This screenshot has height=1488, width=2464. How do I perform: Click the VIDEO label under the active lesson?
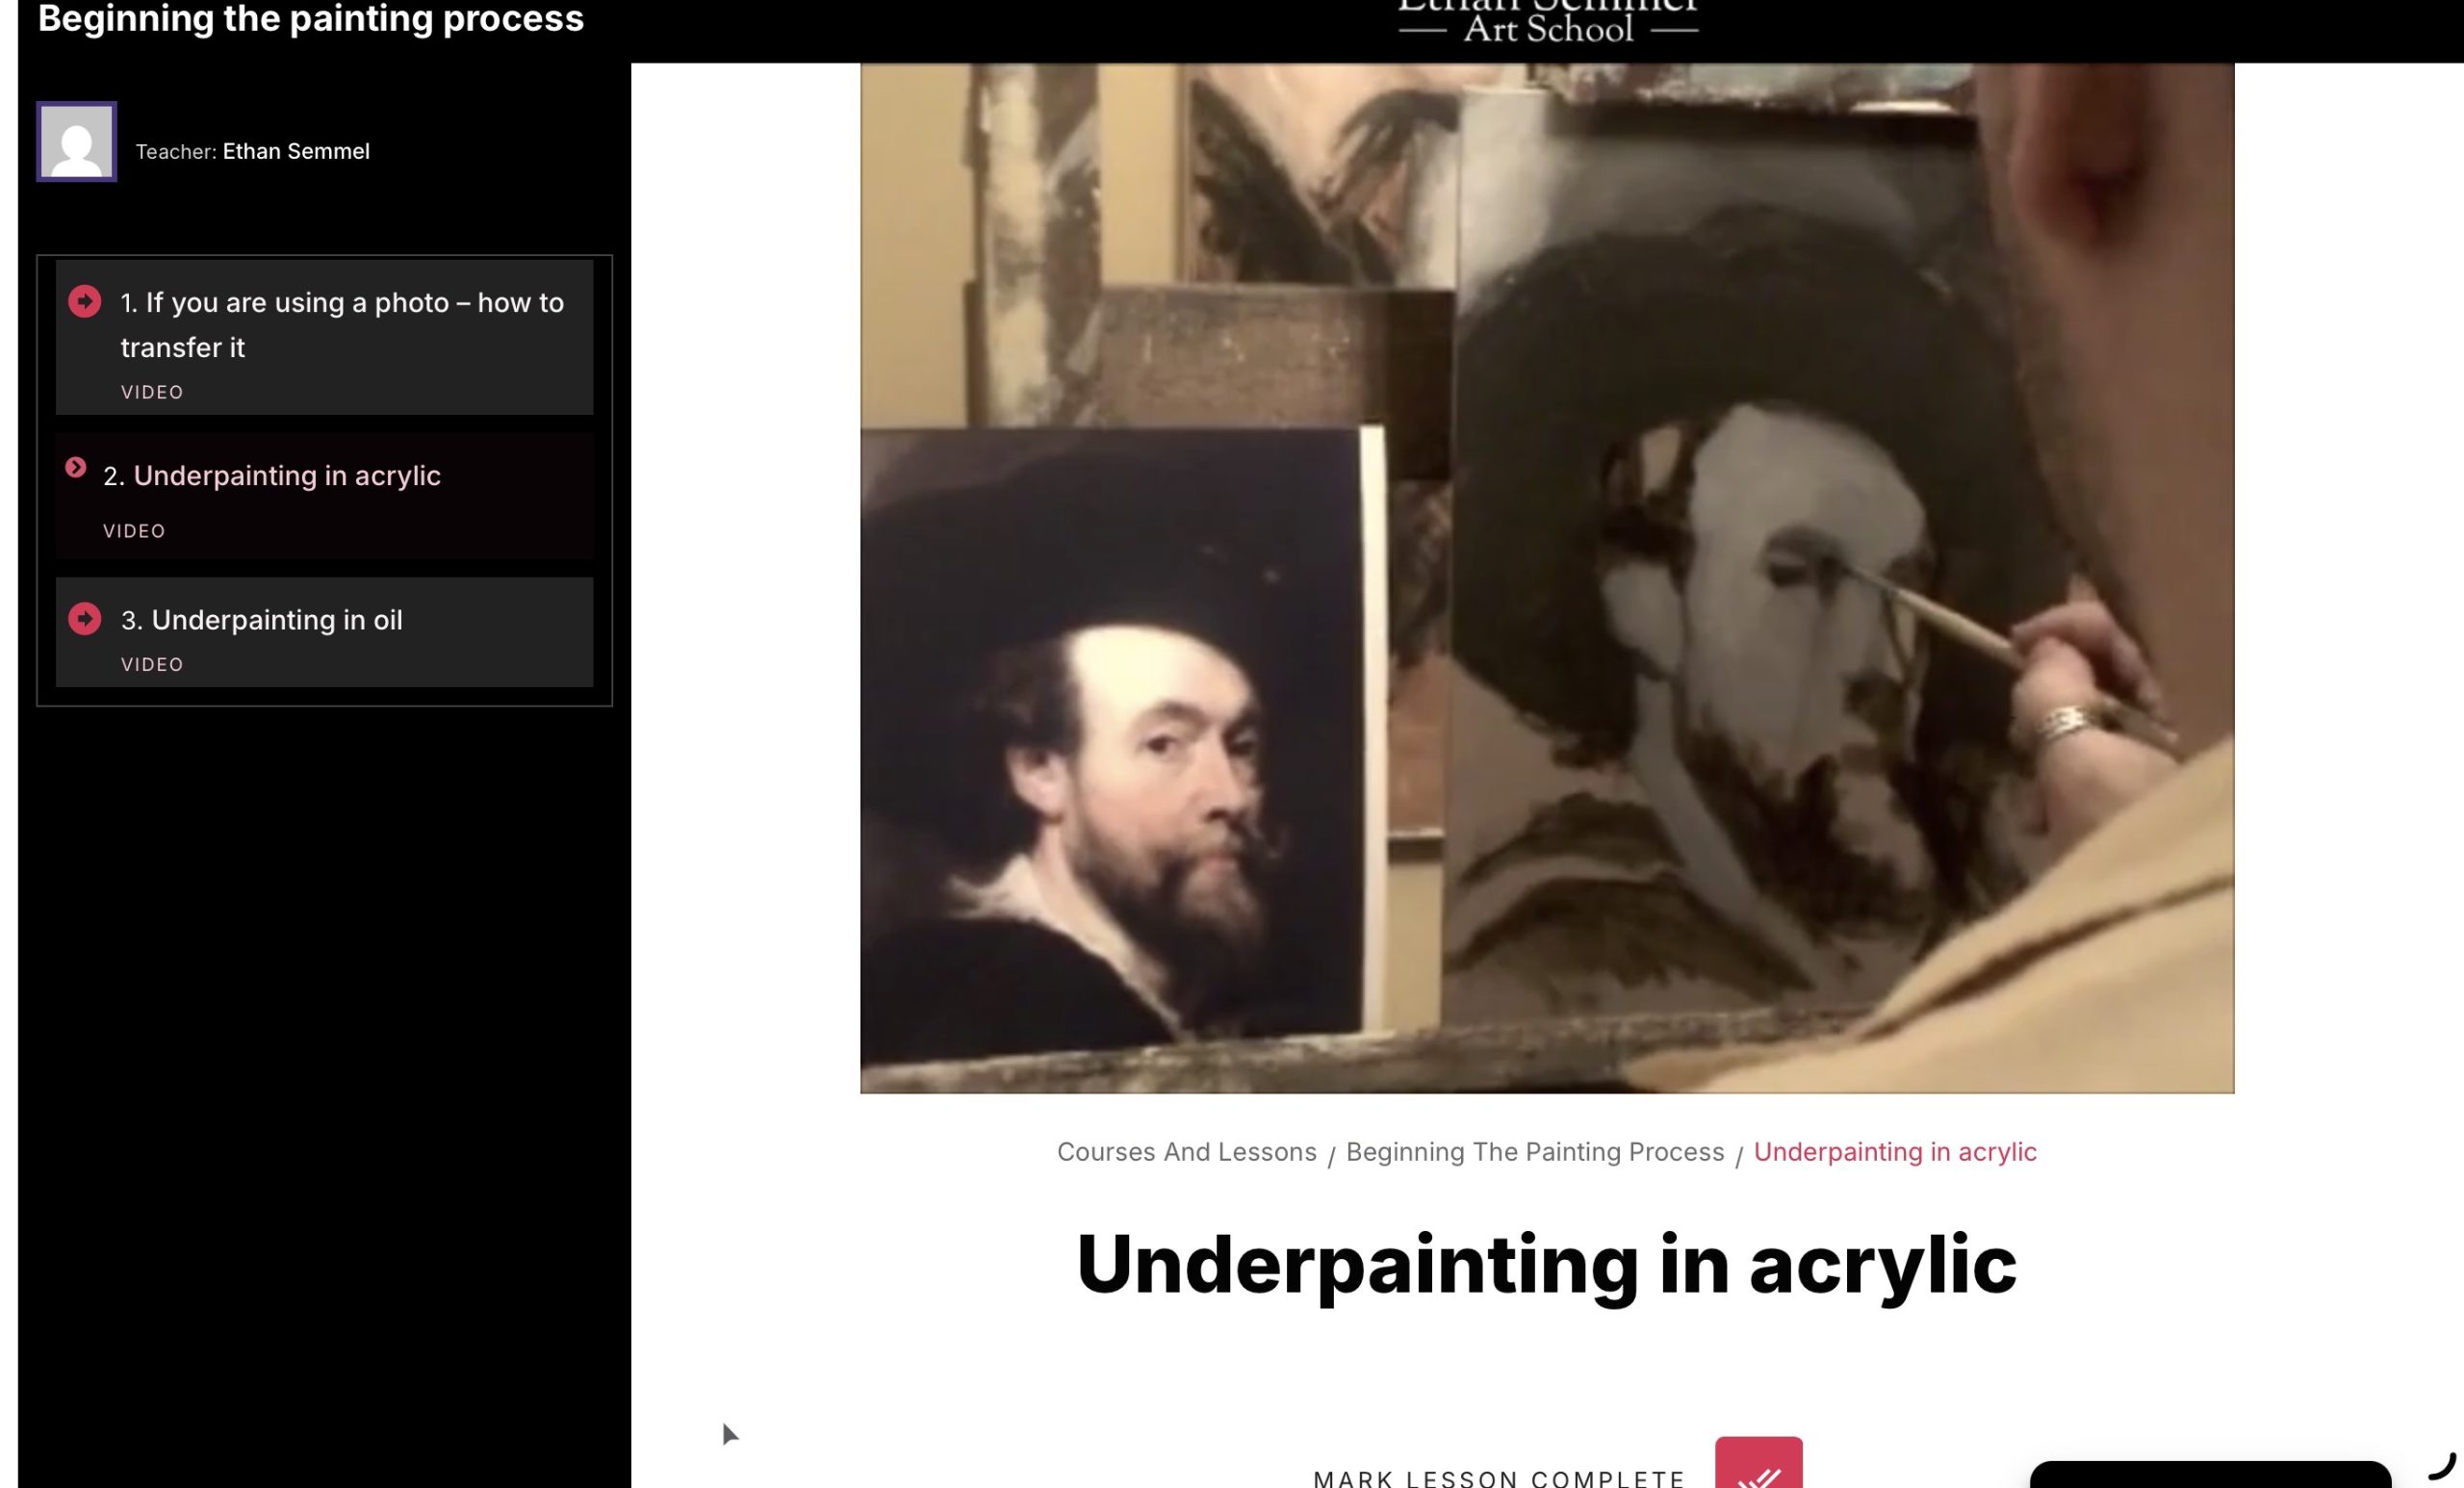click(133, 530)
